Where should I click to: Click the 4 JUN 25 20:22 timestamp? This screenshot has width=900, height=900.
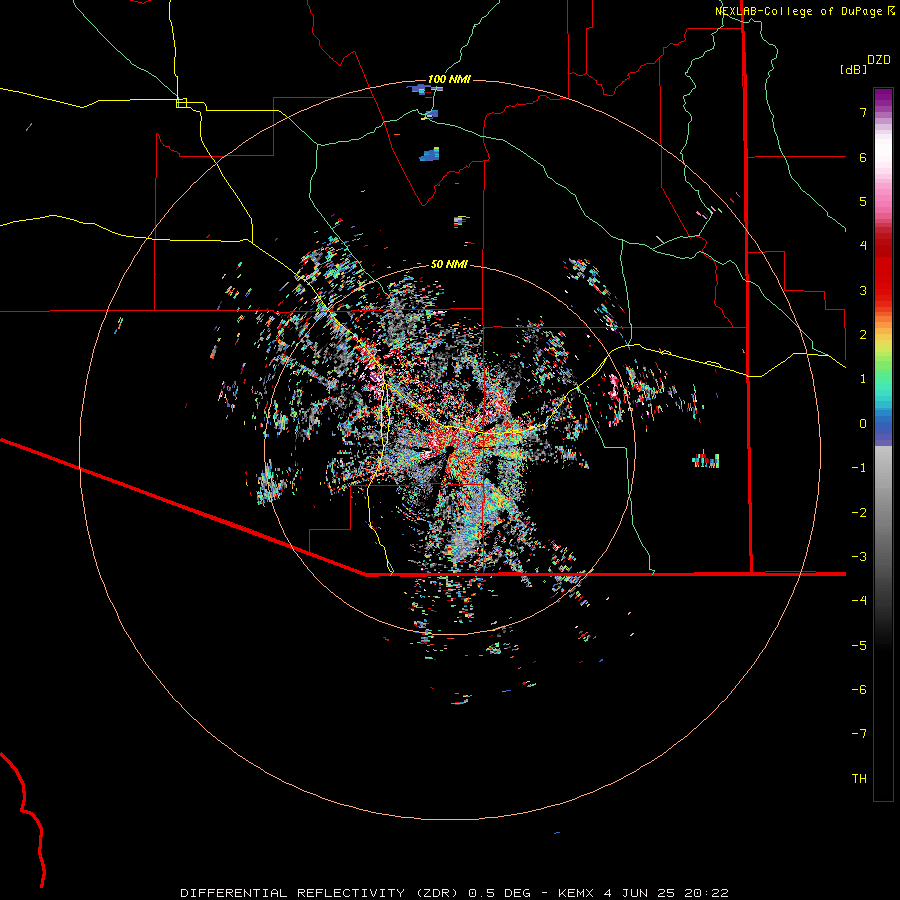[666, 893]
